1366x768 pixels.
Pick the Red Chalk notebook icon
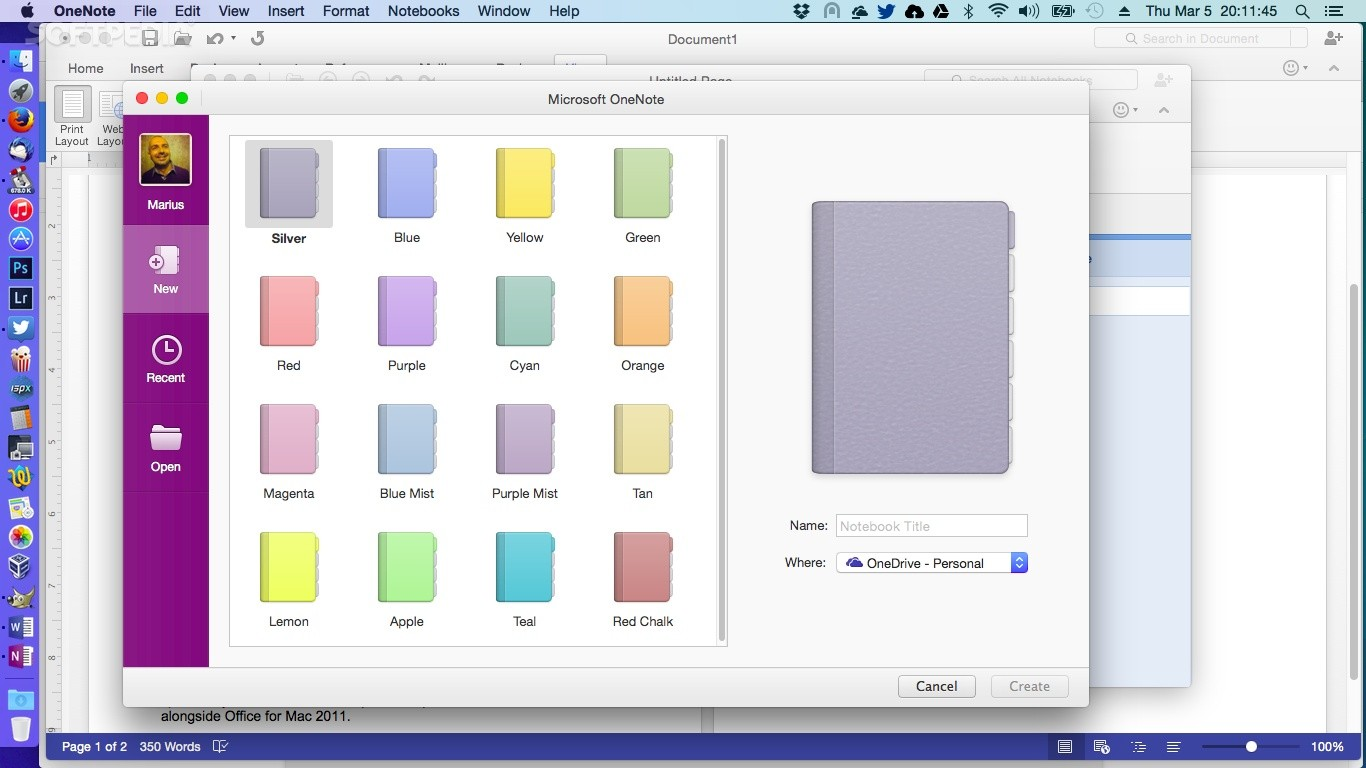642,568
